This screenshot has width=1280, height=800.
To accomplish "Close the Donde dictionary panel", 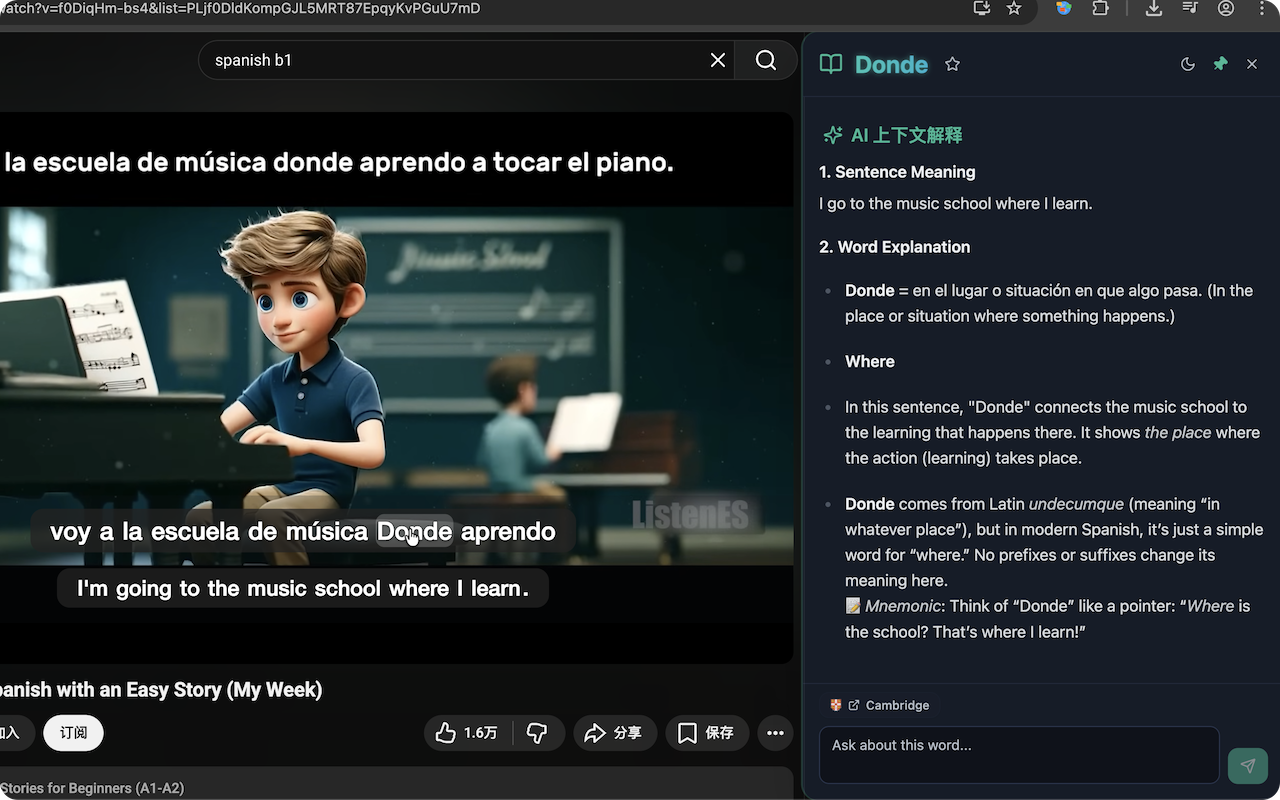I will [x=1252, y=64].
